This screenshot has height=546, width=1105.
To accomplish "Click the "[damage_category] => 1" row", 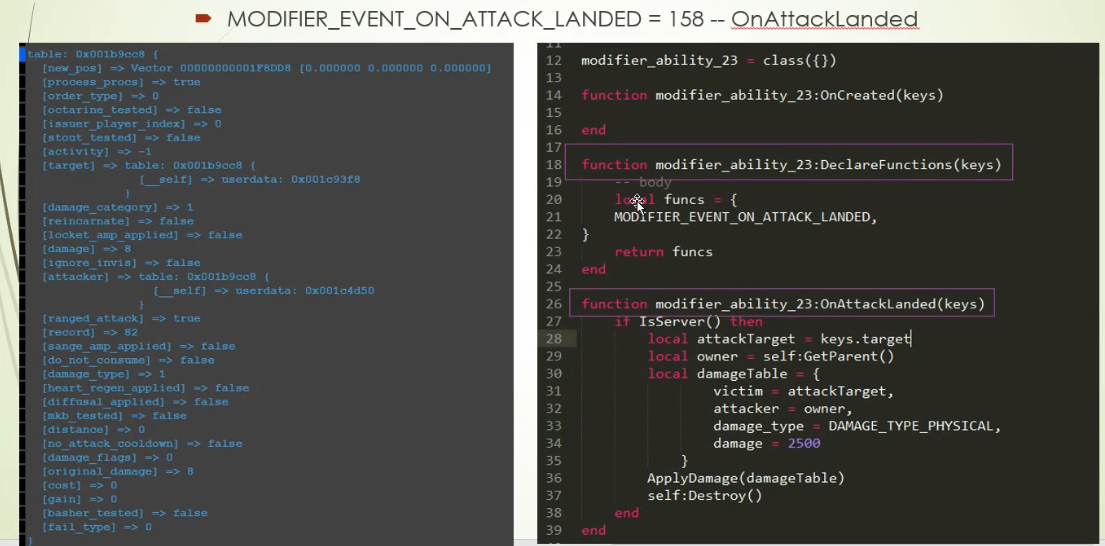I will click(x=118, y=207).
